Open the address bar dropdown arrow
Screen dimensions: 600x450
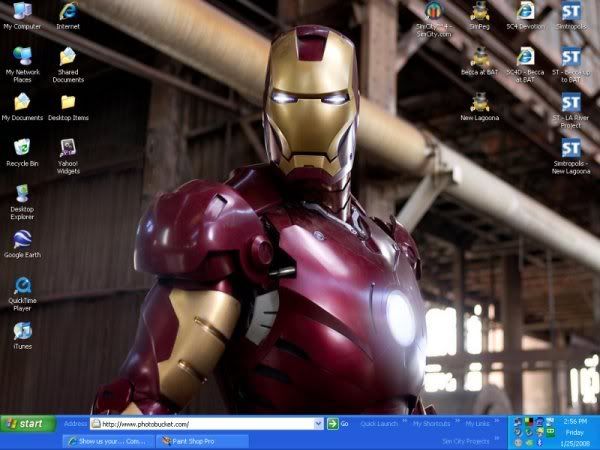pyautogui.click(x=318, y=424)
